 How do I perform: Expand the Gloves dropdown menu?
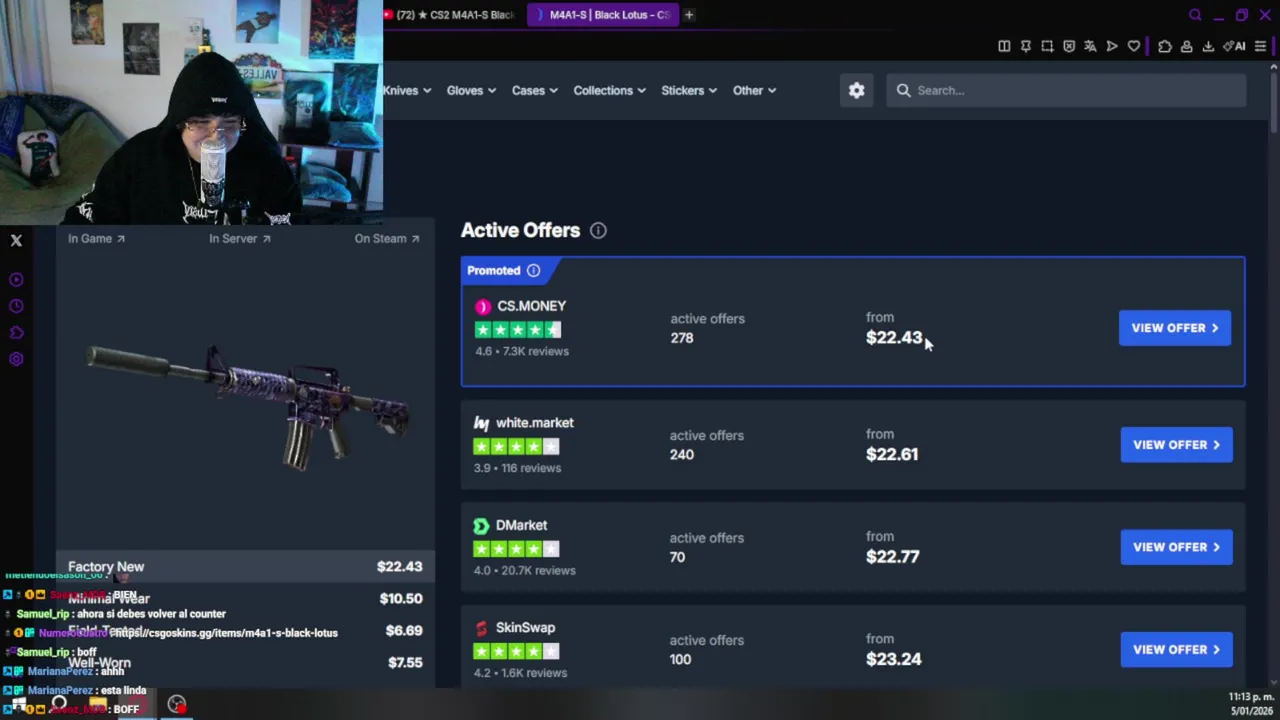(x=471, y=90)
